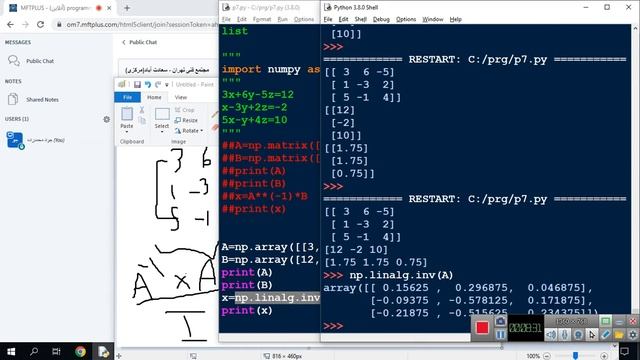Click zoom in plus in Paint

tap(604, 356)
